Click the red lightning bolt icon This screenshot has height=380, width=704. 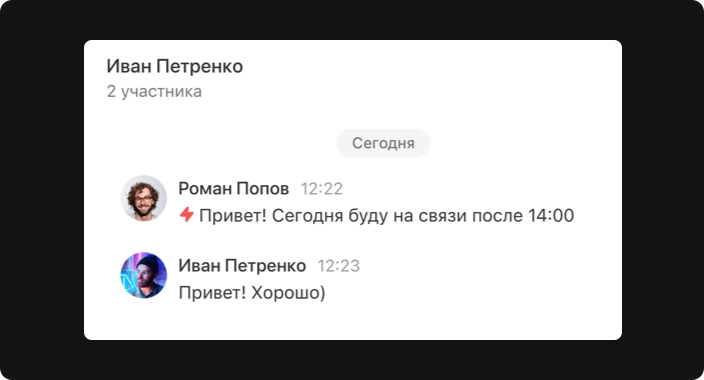point(186,215)
